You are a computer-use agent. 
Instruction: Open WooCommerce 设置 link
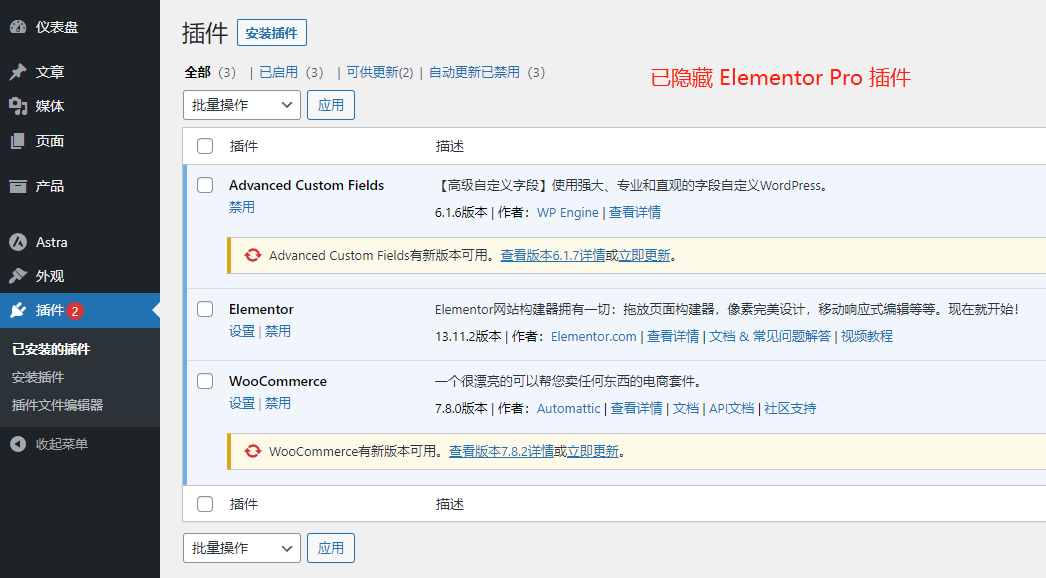pyautogui.click(x=241, y=403)
